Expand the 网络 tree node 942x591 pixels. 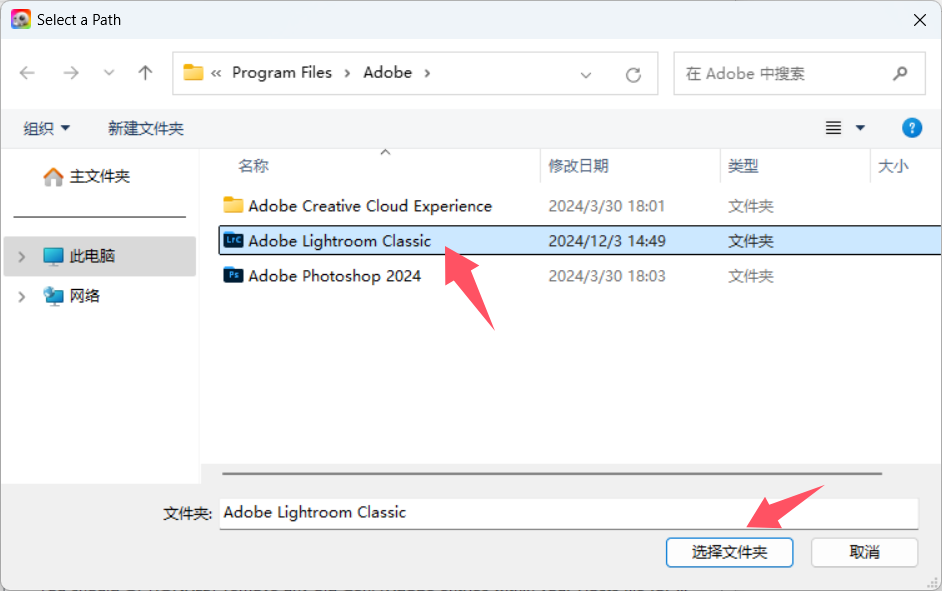[x=22, y=297]
